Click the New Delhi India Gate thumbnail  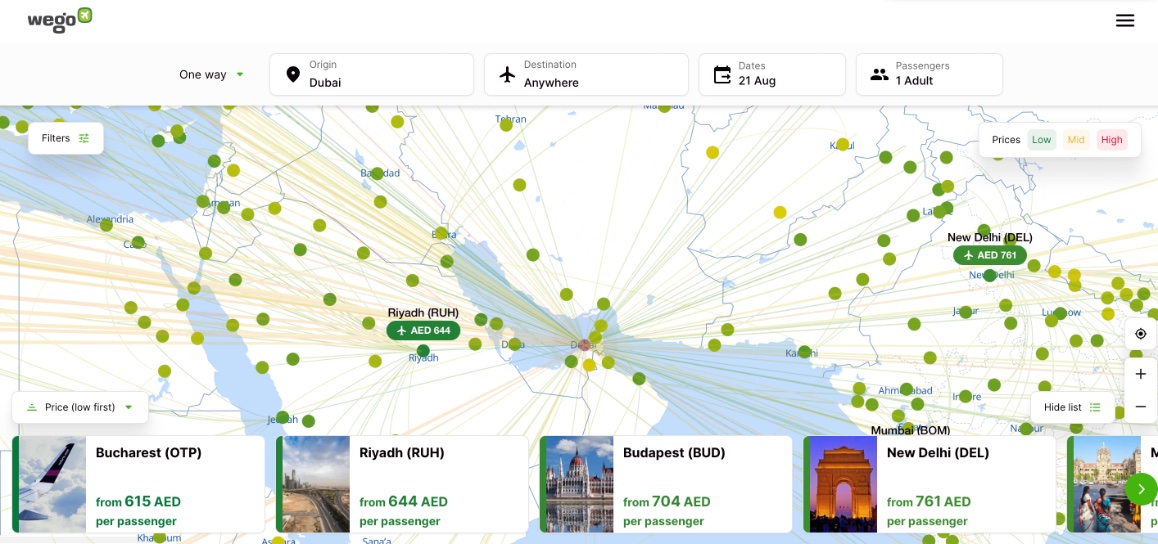click(843, 484)
